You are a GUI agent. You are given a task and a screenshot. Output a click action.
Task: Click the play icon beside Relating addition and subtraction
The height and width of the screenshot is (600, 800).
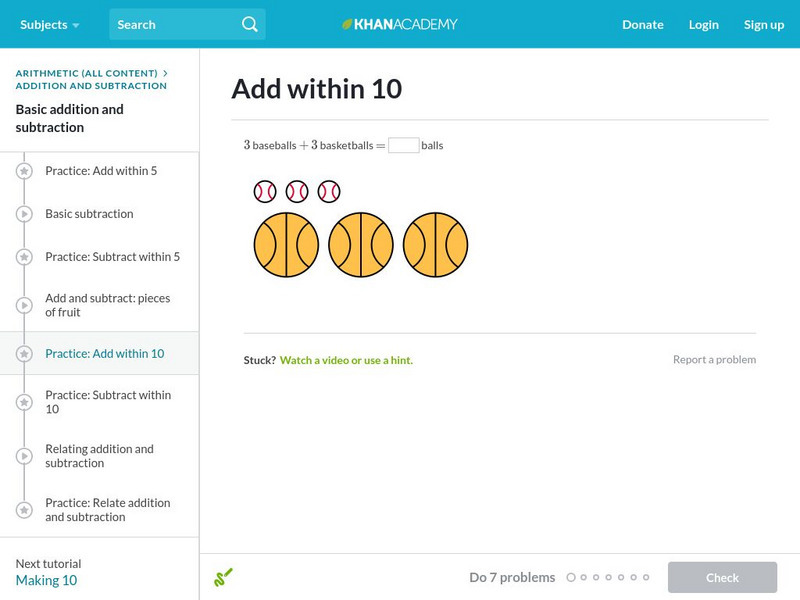[24, 456]
